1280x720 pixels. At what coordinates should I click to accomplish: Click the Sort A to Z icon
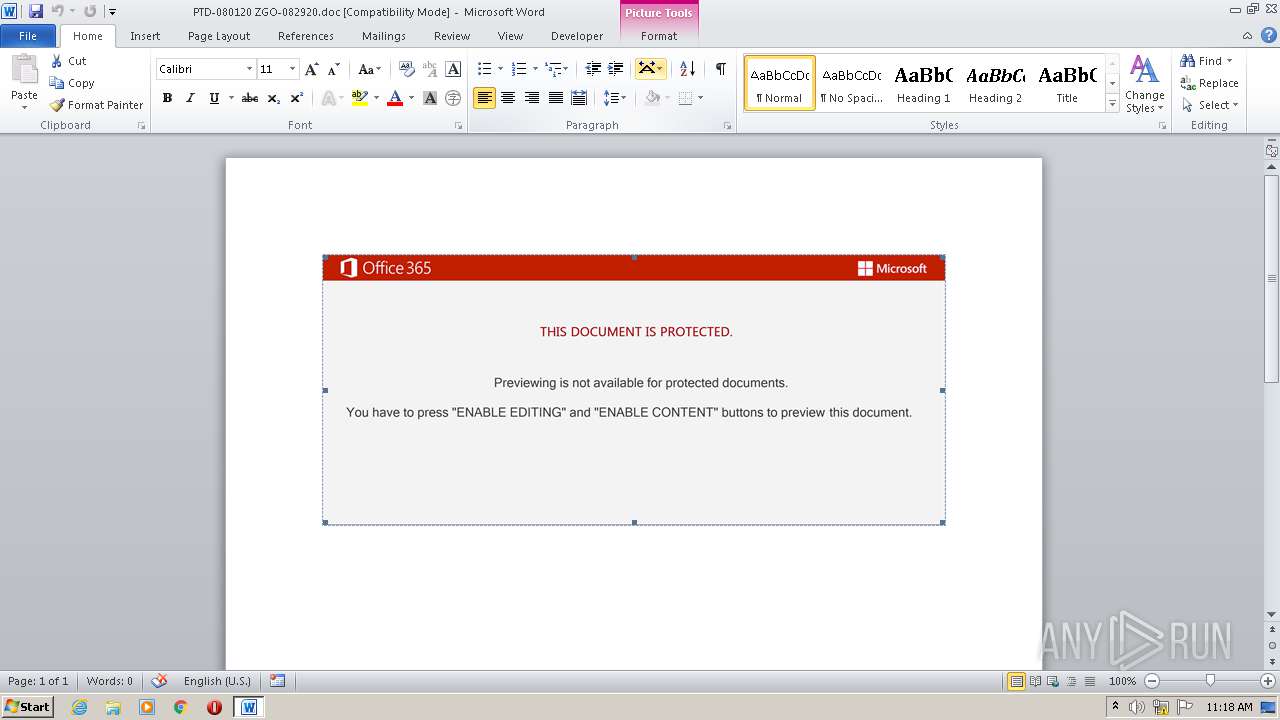[x=687, y=69]
